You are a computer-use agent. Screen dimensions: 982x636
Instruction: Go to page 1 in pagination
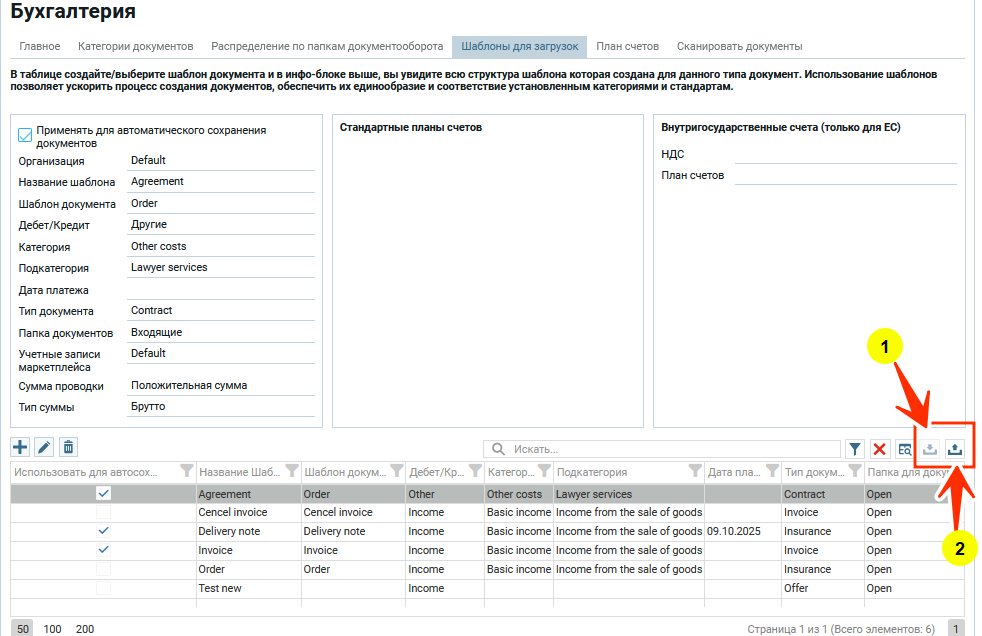[956, 629]
